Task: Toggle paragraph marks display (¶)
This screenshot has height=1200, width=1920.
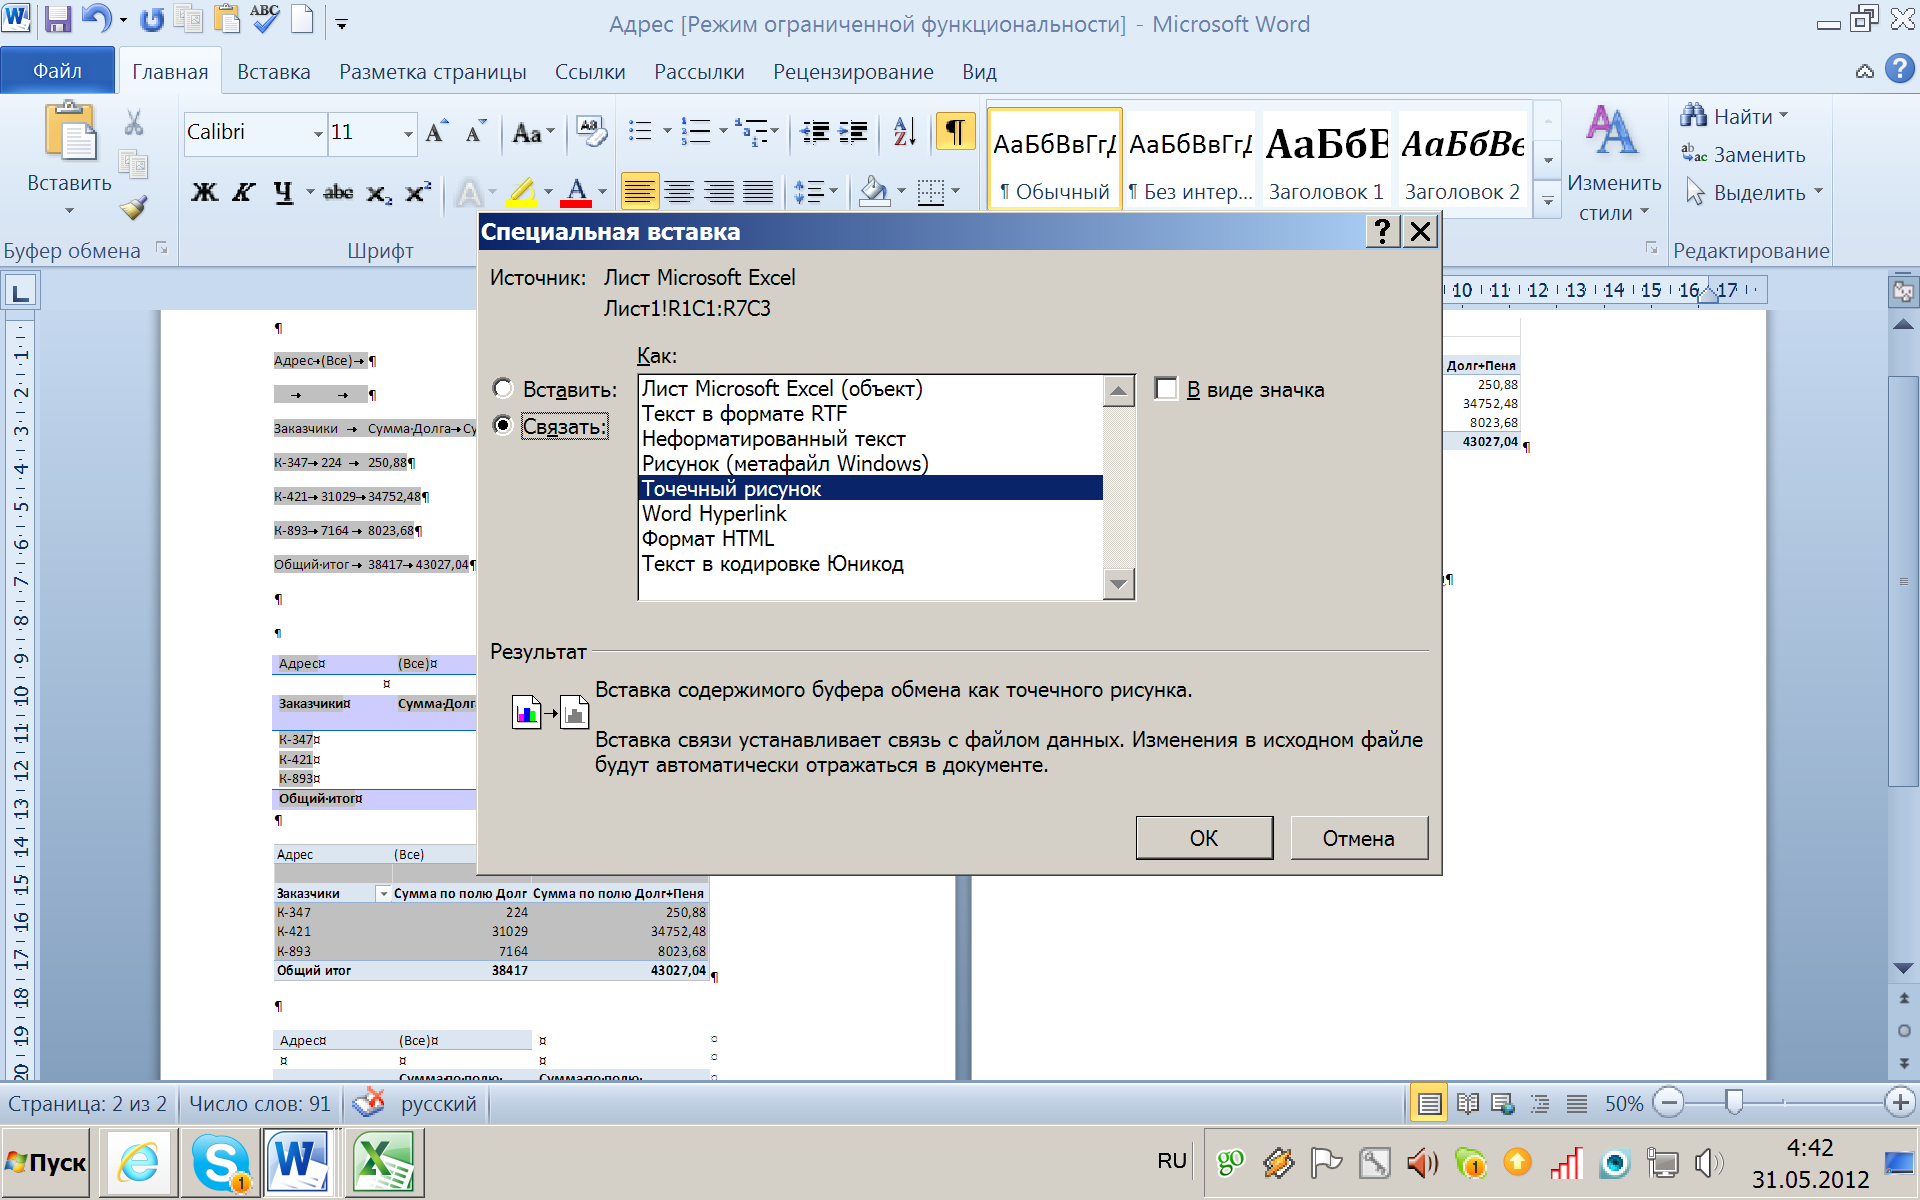Action: click(x=956, y=132)
